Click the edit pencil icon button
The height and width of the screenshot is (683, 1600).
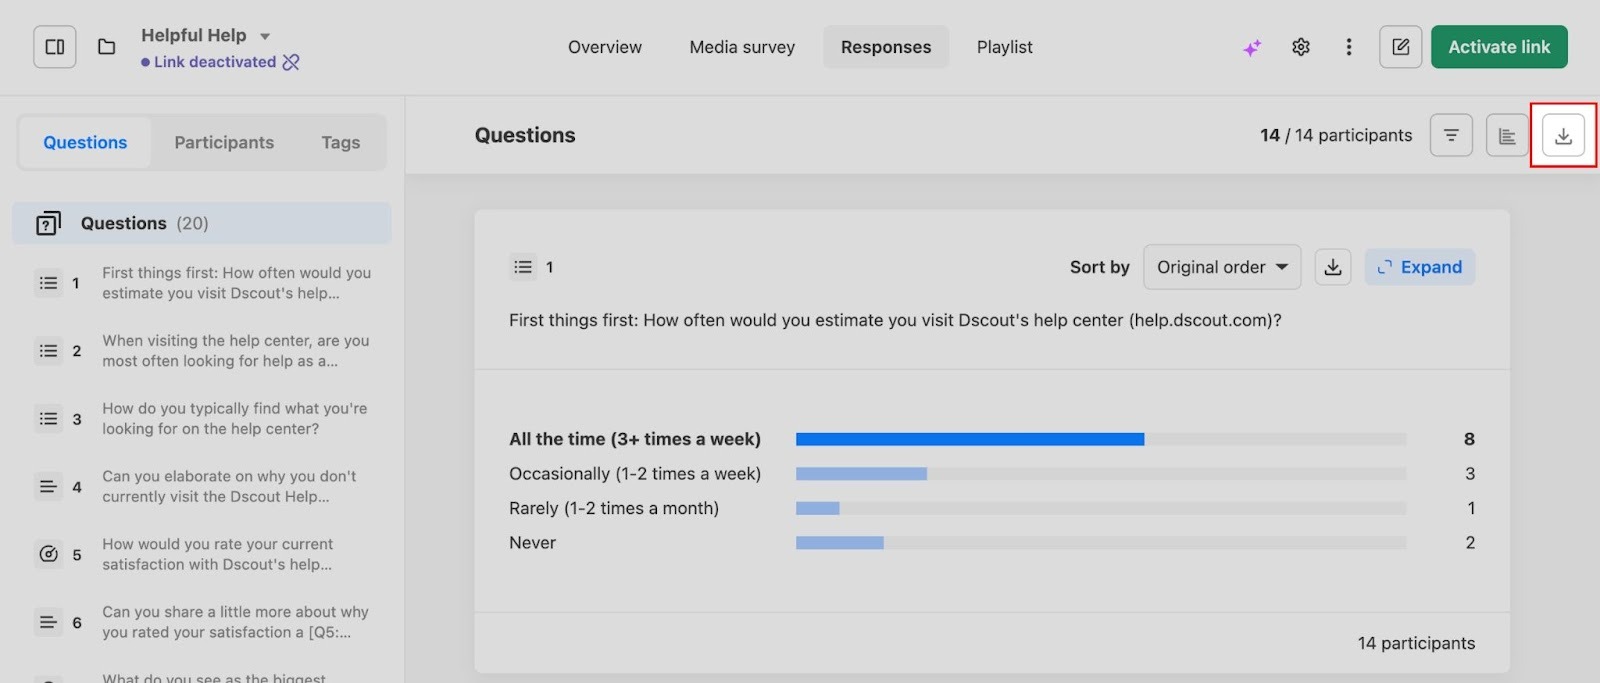[x=1400, y=47]
